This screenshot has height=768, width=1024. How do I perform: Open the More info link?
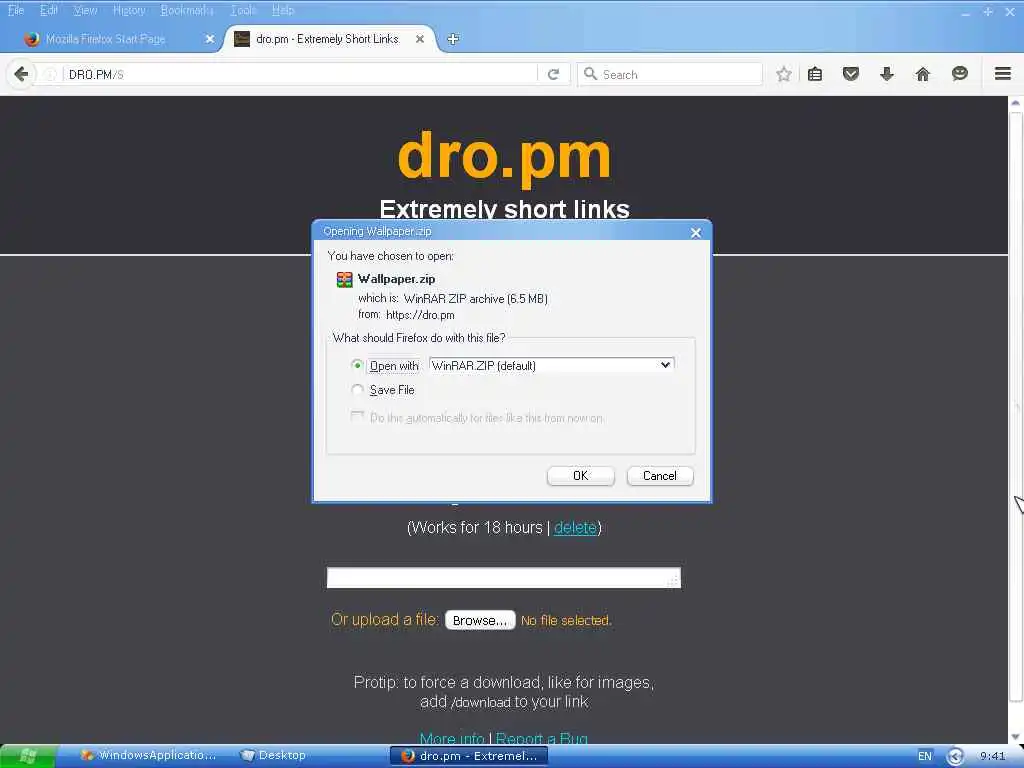(452, 739)
